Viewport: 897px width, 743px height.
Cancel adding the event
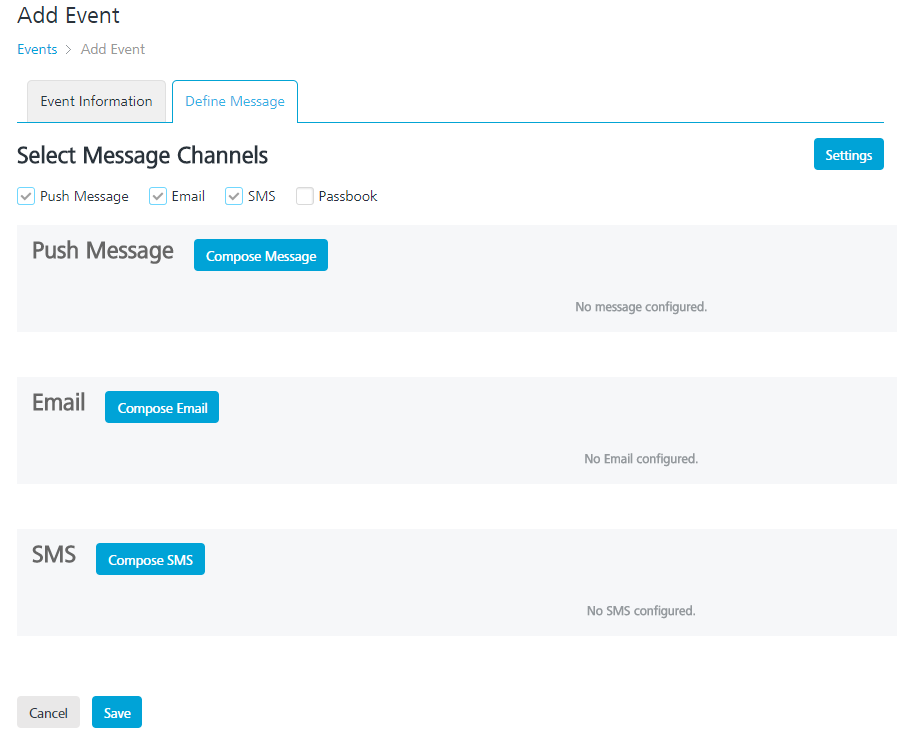[x=48, y=713]
